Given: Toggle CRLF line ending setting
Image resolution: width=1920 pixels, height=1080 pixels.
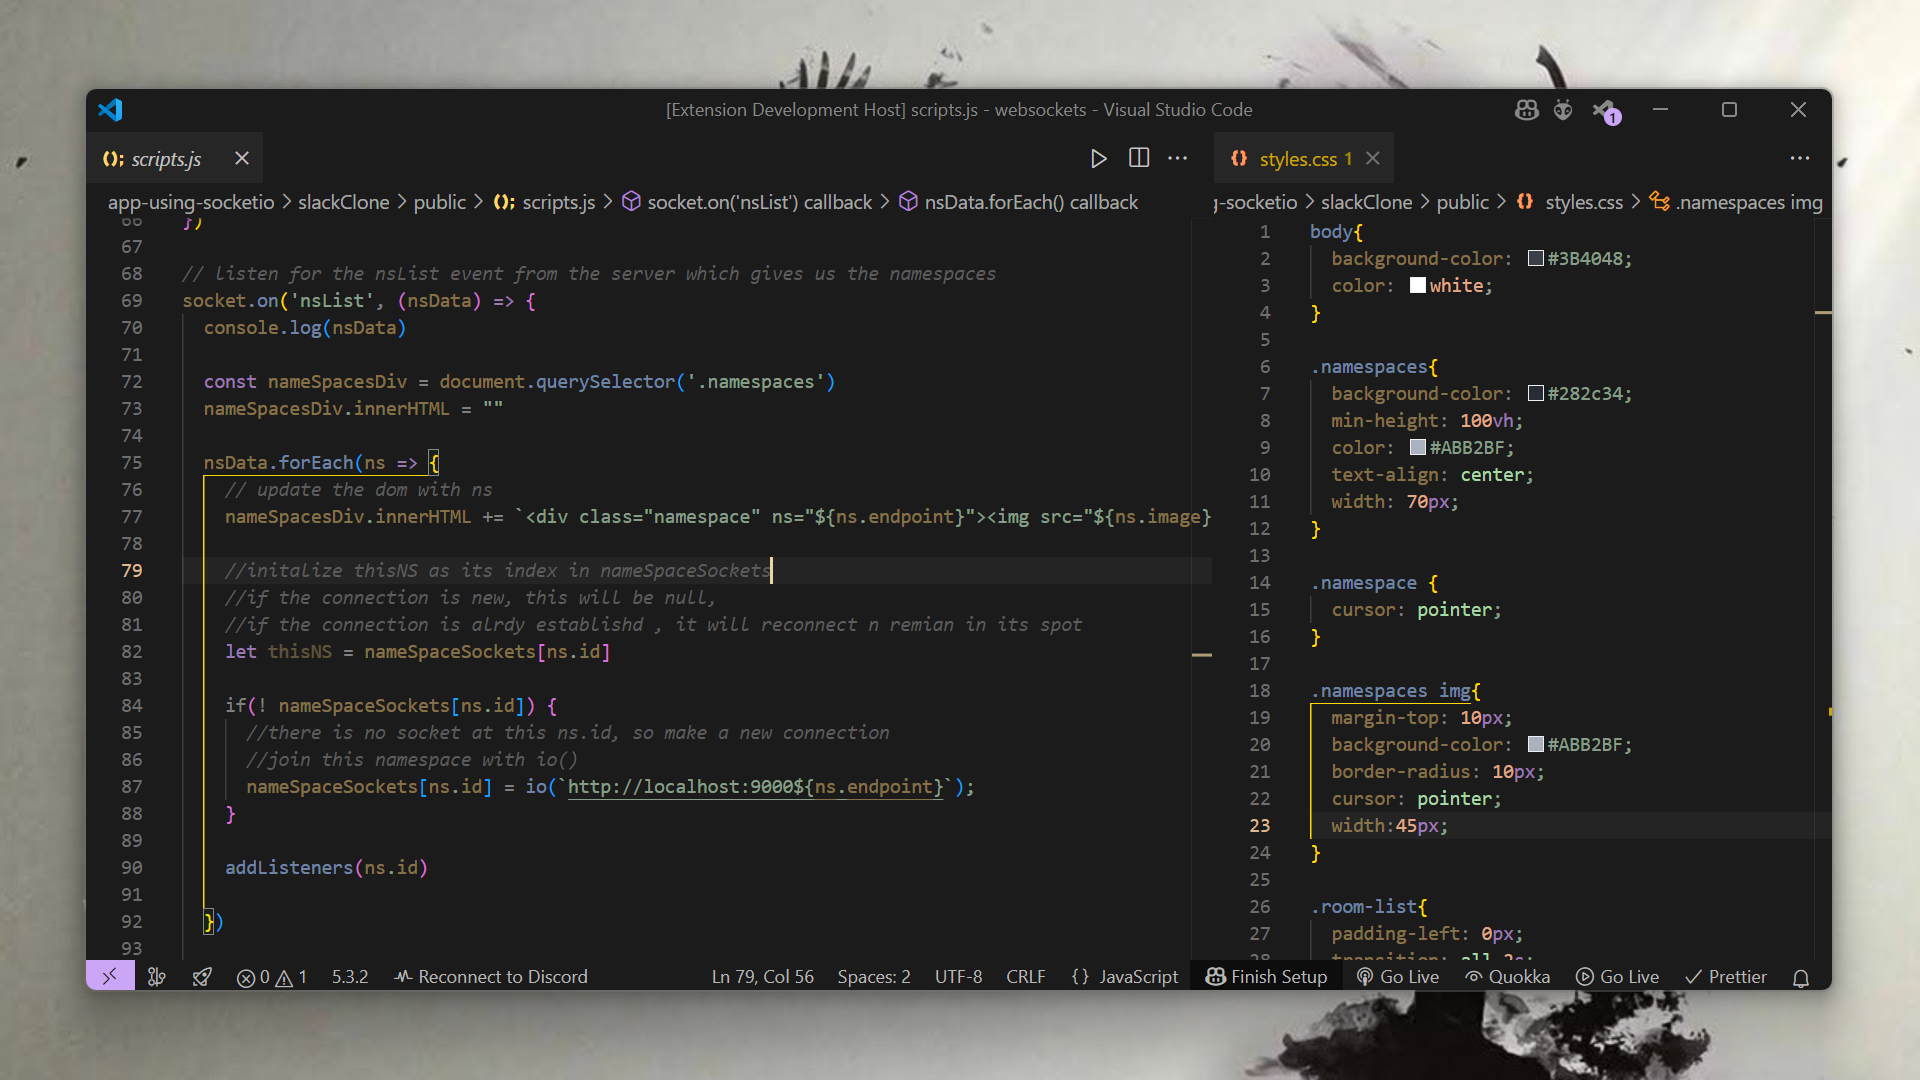Looking at the screenshot, I should click(x=1025, y=977).
